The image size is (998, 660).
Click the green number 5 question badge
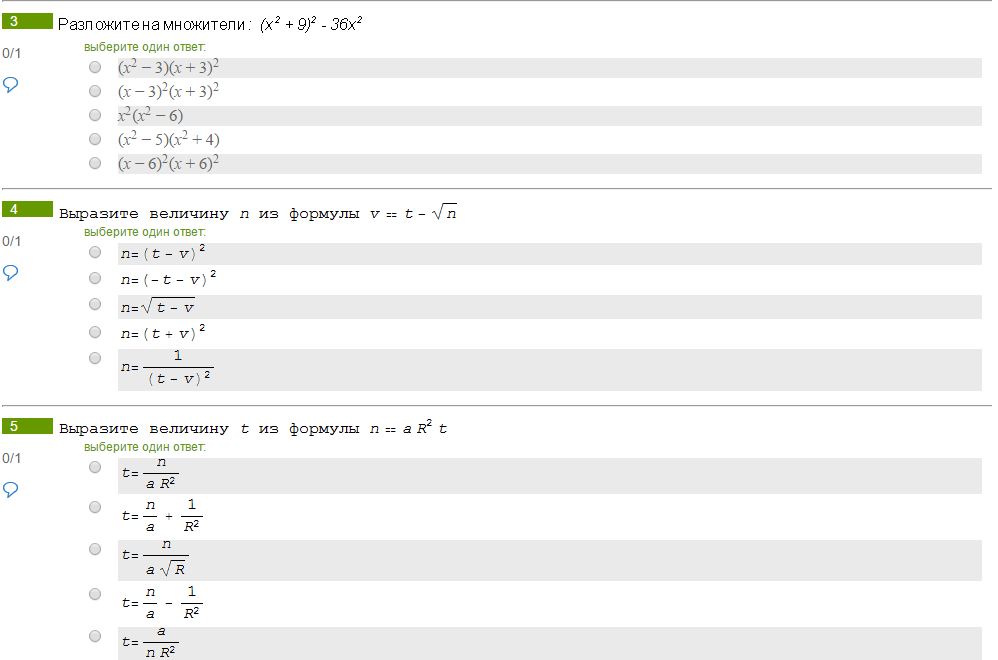click(x=27, y=426)
